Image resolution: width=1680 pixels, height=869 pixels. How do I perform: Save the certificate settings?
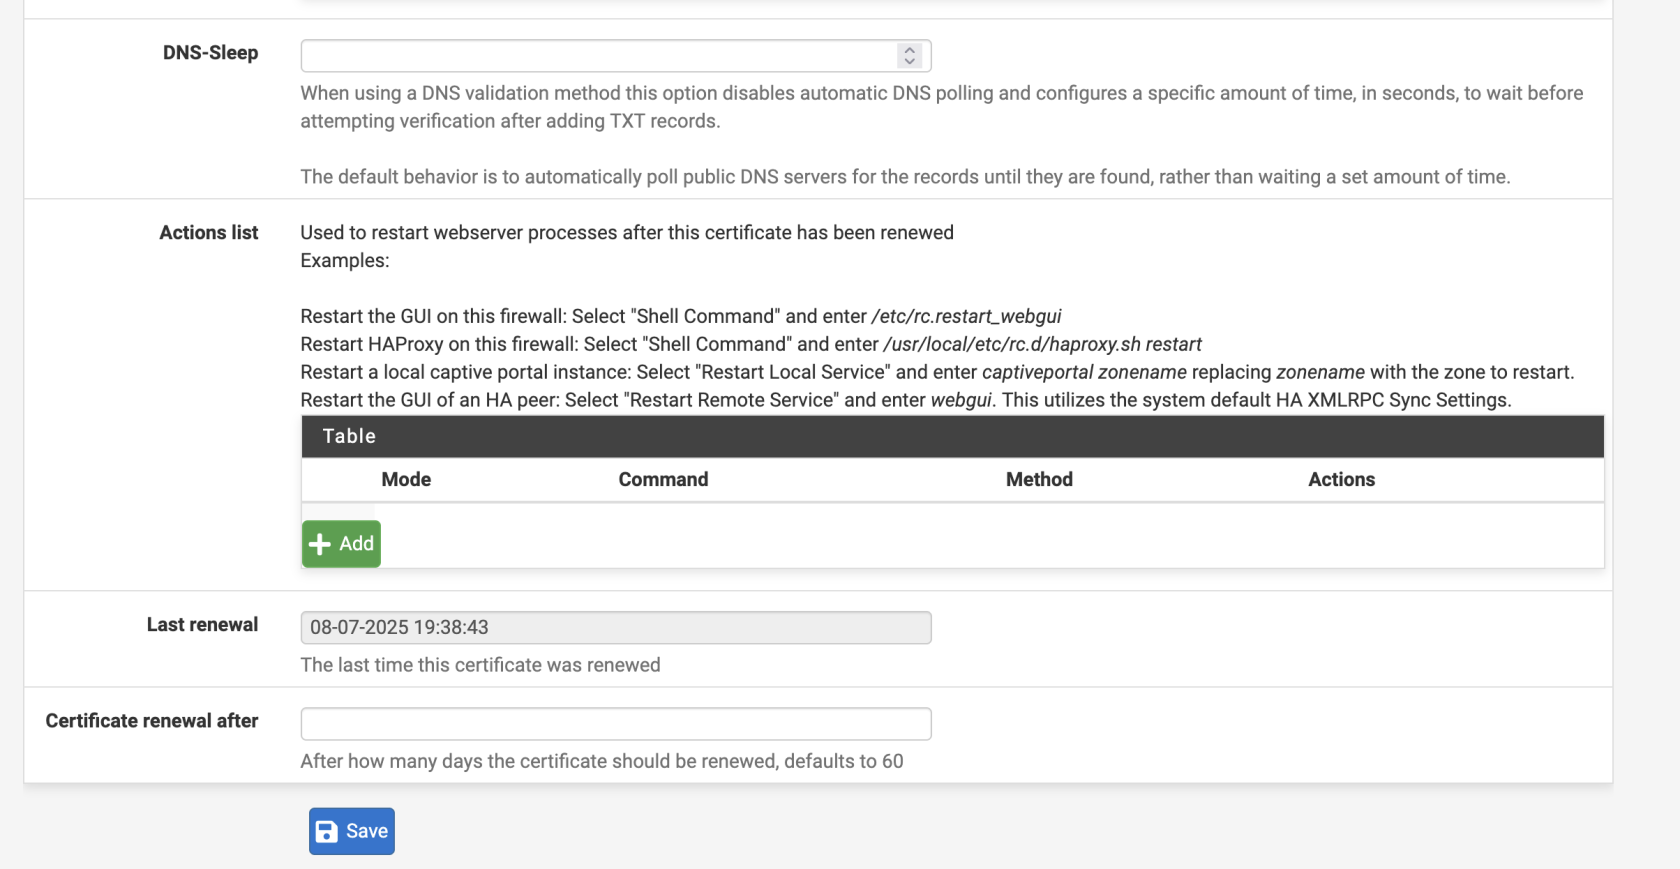pyautogui.click(x=352, y=832)
